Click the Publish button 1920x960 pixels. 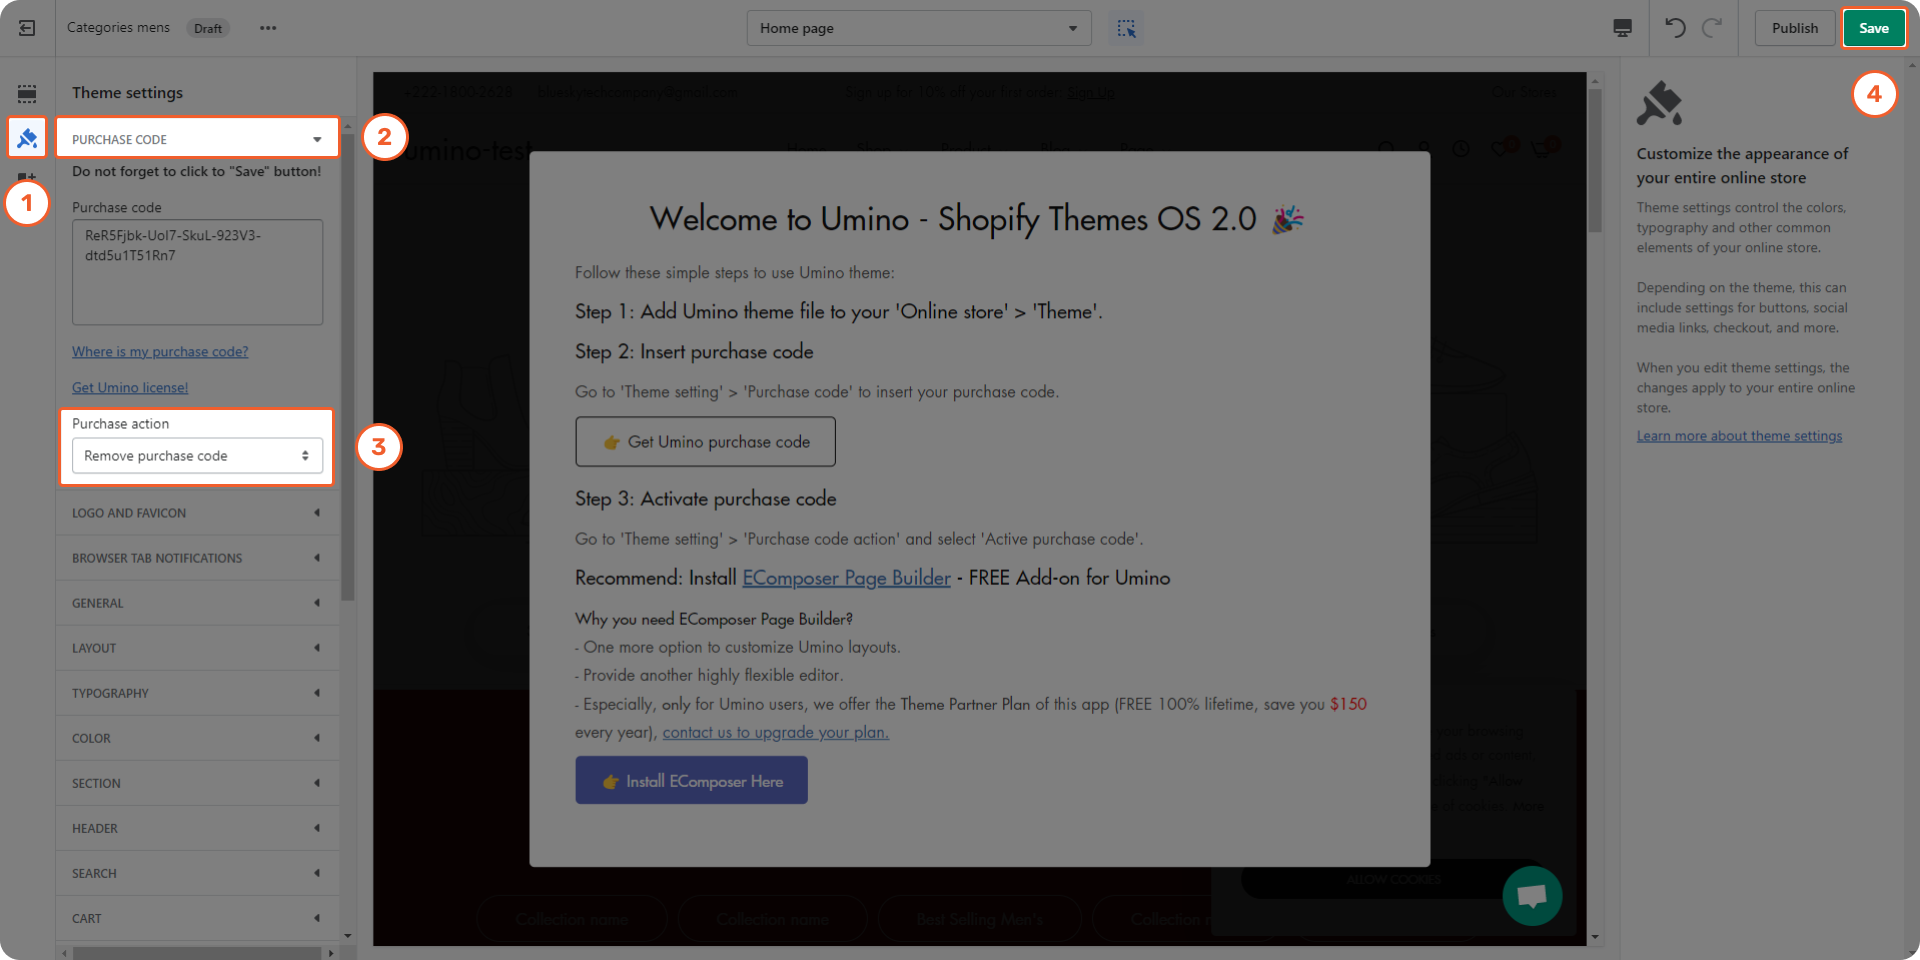(1795, 28)
